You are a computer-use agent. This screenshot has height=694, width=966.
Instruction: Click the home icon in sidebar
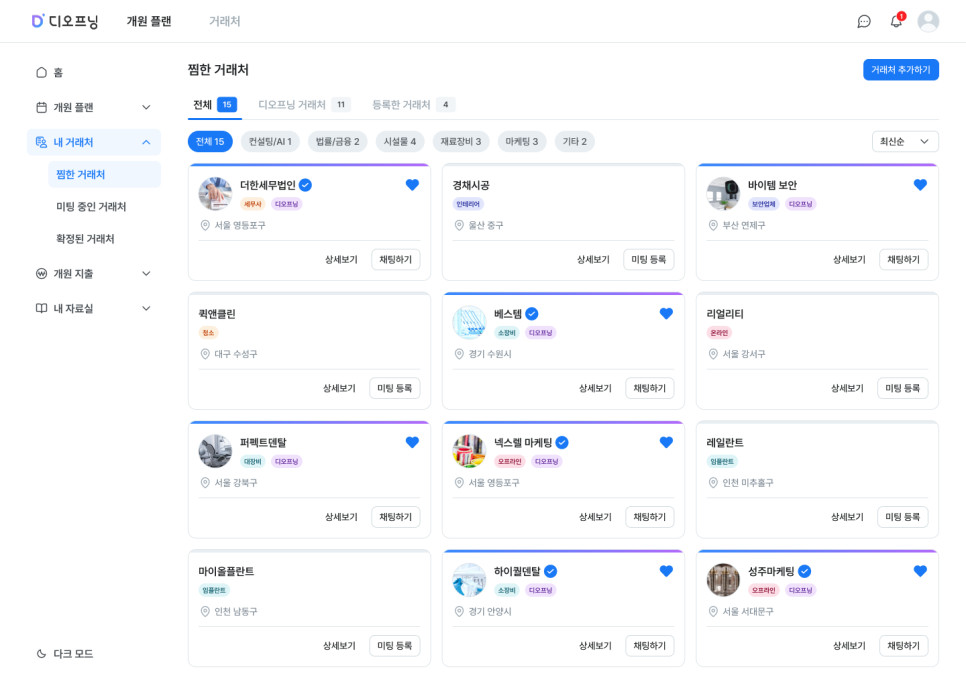coord(41,73)
